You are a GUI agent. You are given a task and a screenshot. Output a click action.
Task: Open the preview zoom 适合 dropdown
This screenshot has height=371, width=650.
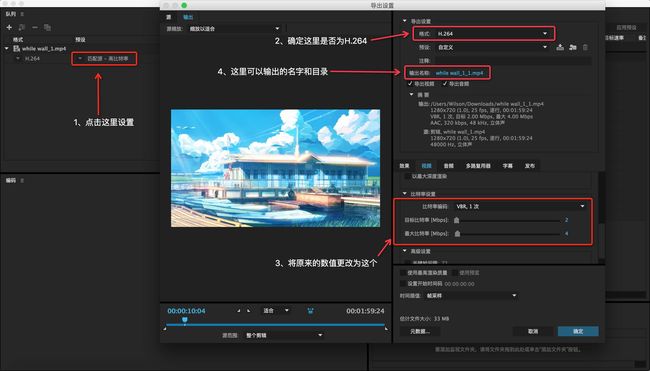click(x=276, y=310)
